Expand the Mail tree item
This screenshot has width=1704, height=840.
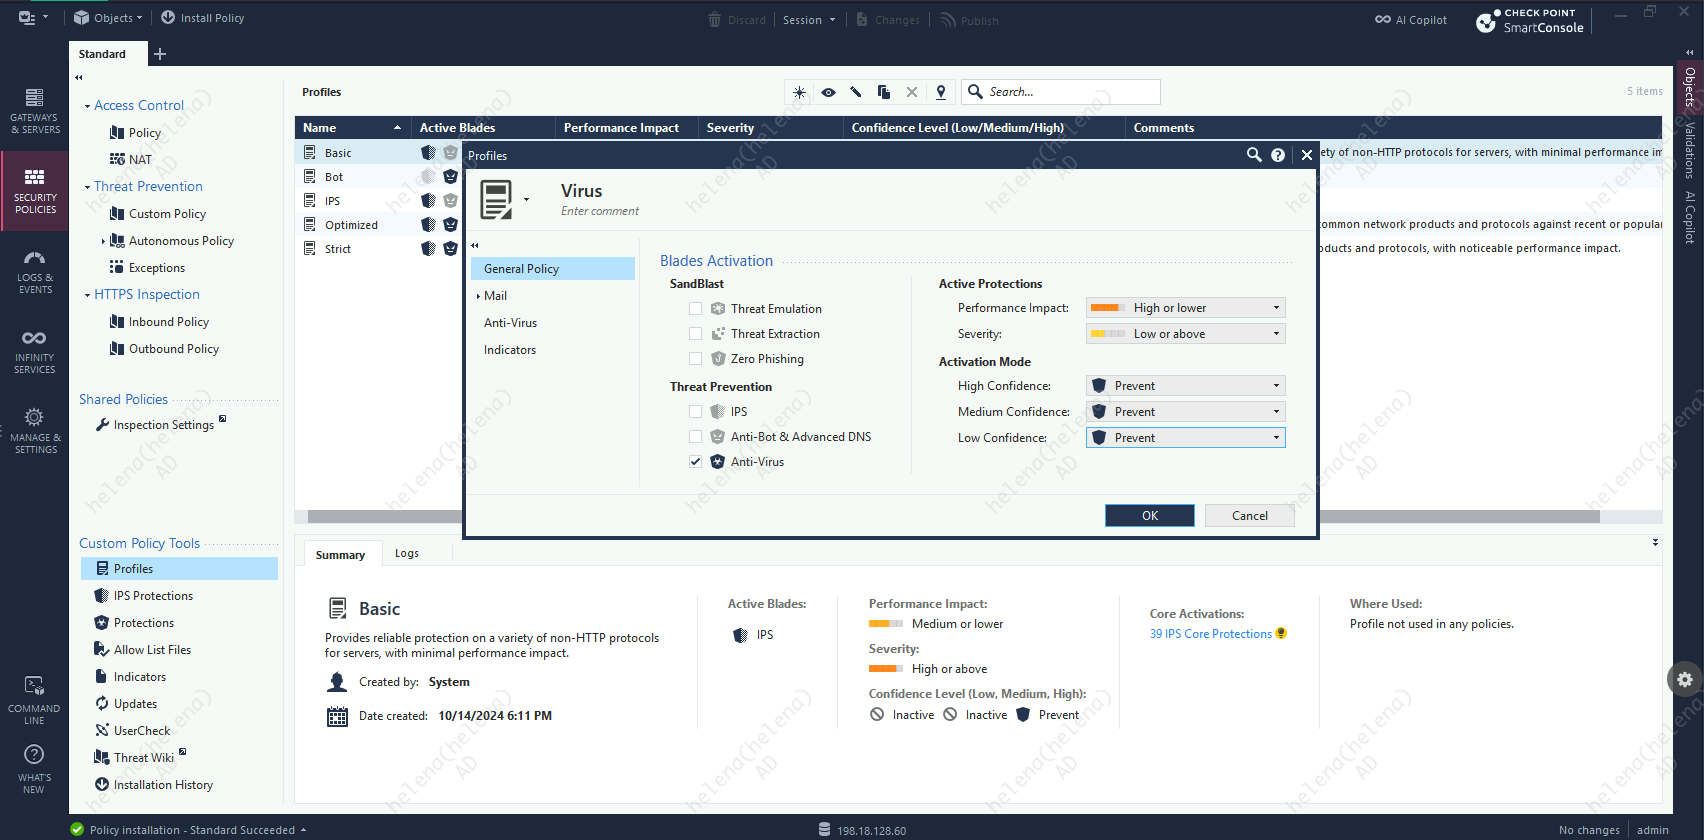(478, 296)
